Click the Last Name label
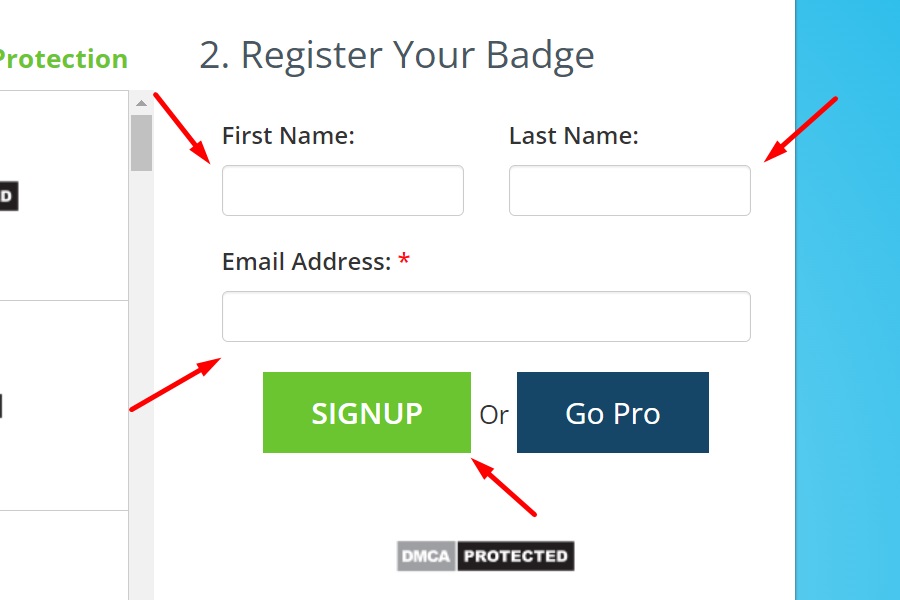Viewport: 900px width, 600px height. (x=573, y=136)
